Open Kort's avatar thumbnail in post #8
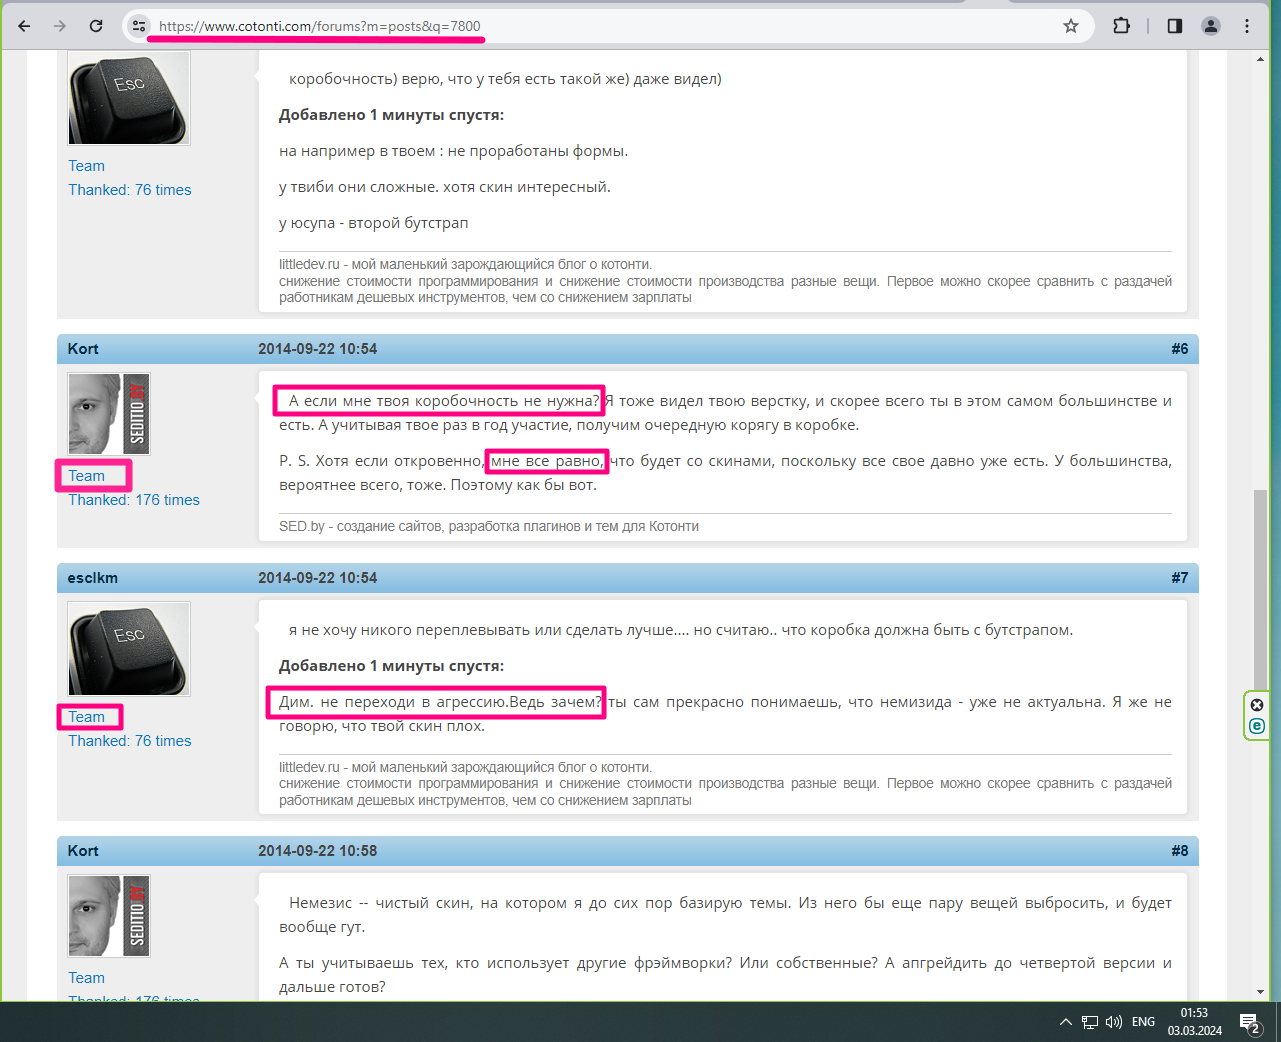This screenshot has width=1281, height=1042. coord(109,916)
